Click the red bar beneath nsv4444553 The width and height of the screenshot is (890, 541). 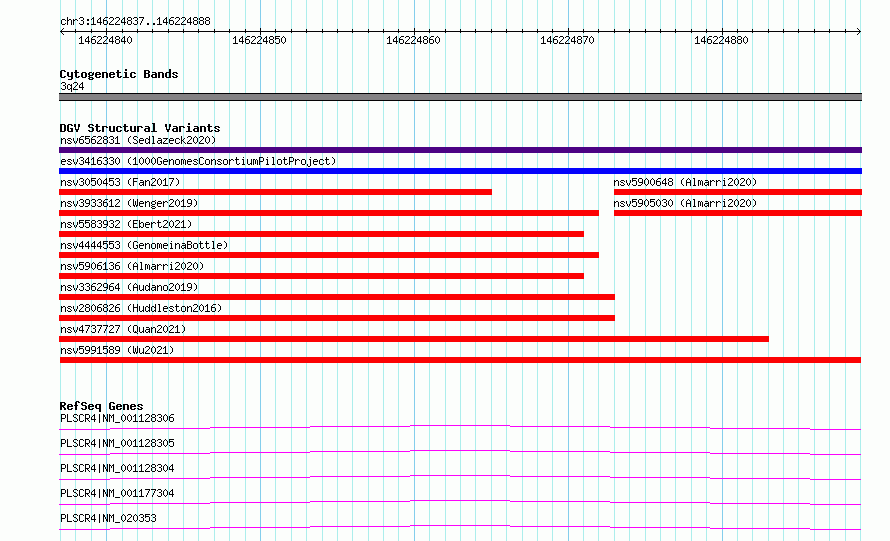pyautogui.click(x=329, y=255)
